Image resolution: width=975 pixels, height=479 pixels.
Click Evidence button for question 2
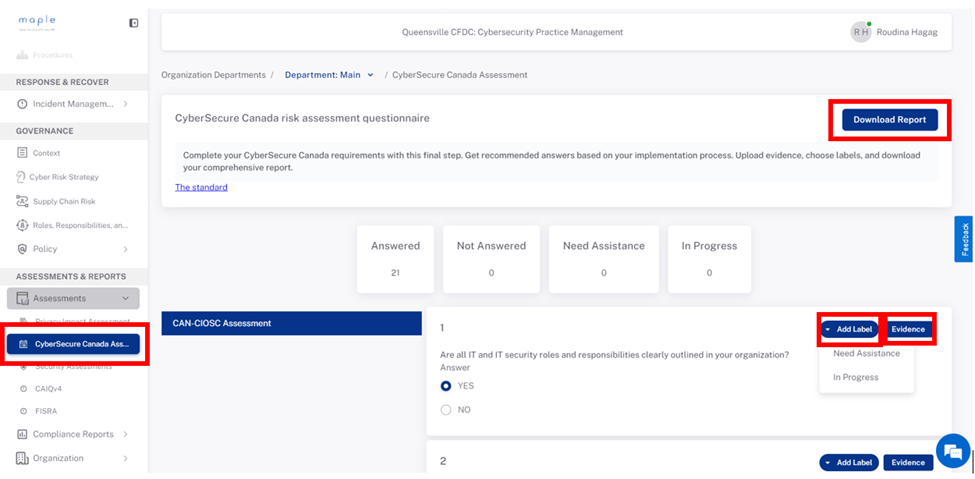908,462
